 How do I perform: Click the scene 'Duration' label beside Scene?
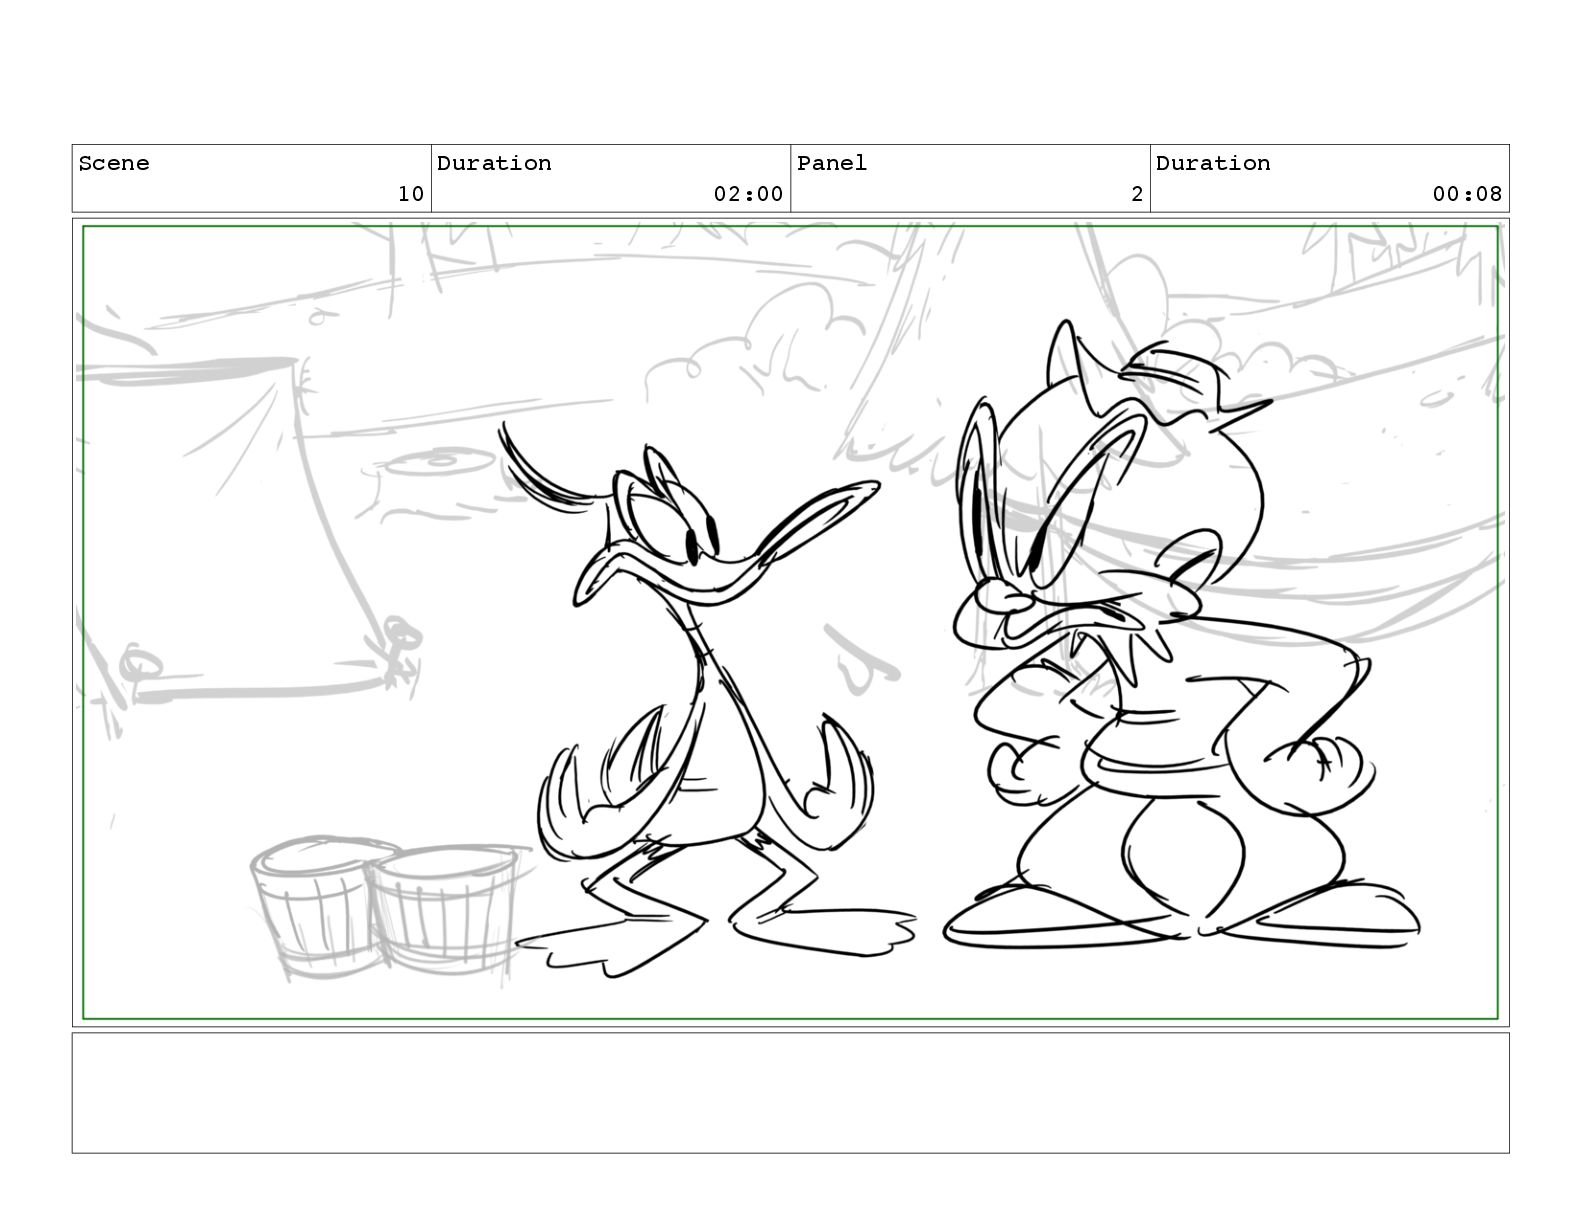point(494,163)
